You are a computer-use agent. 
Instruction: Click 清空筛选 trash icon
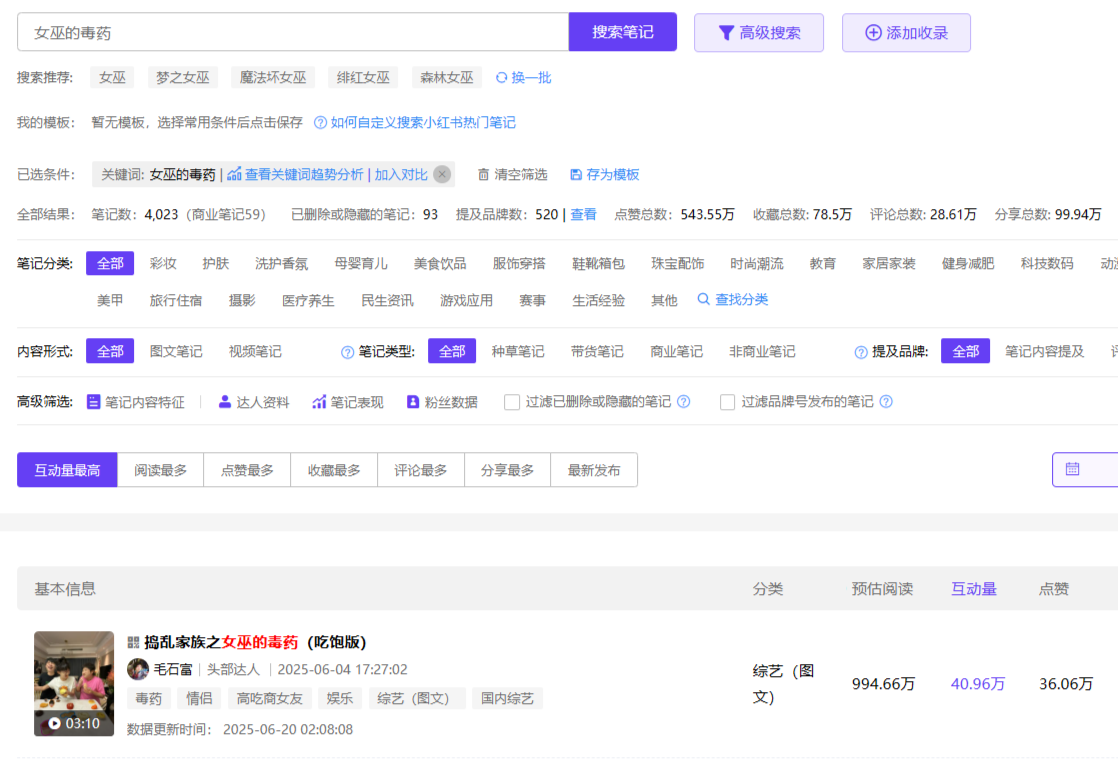(x=483, y=175)
